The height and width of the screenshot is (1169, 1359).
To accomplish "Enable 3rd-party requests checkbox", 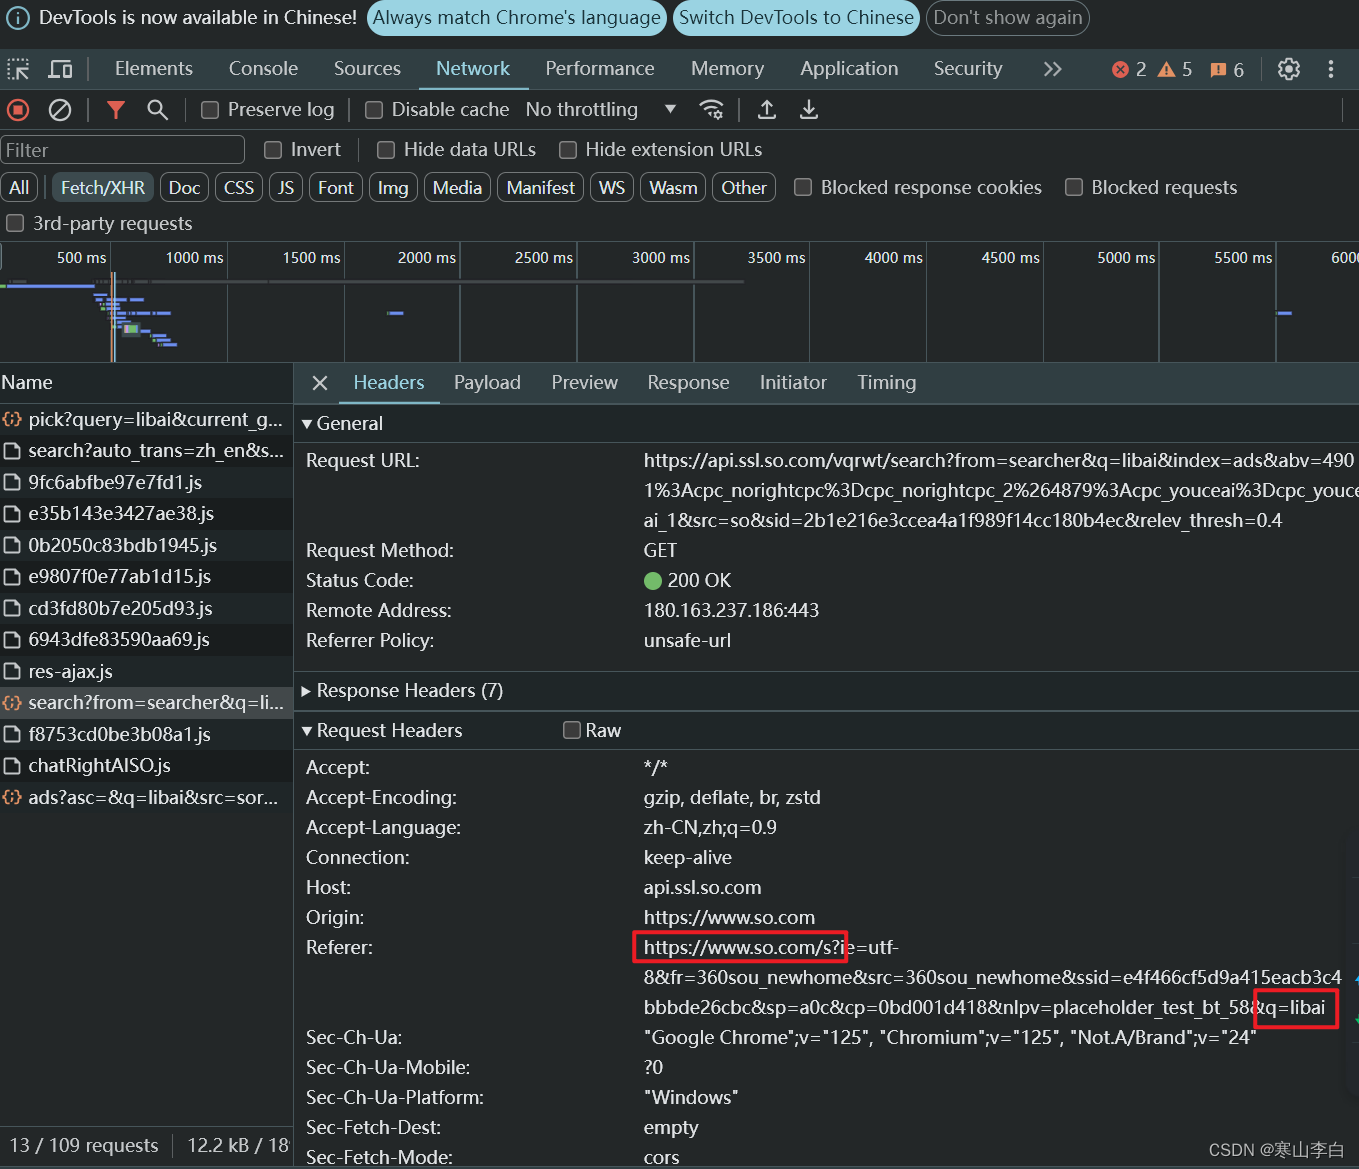I will tap(15, 224).
